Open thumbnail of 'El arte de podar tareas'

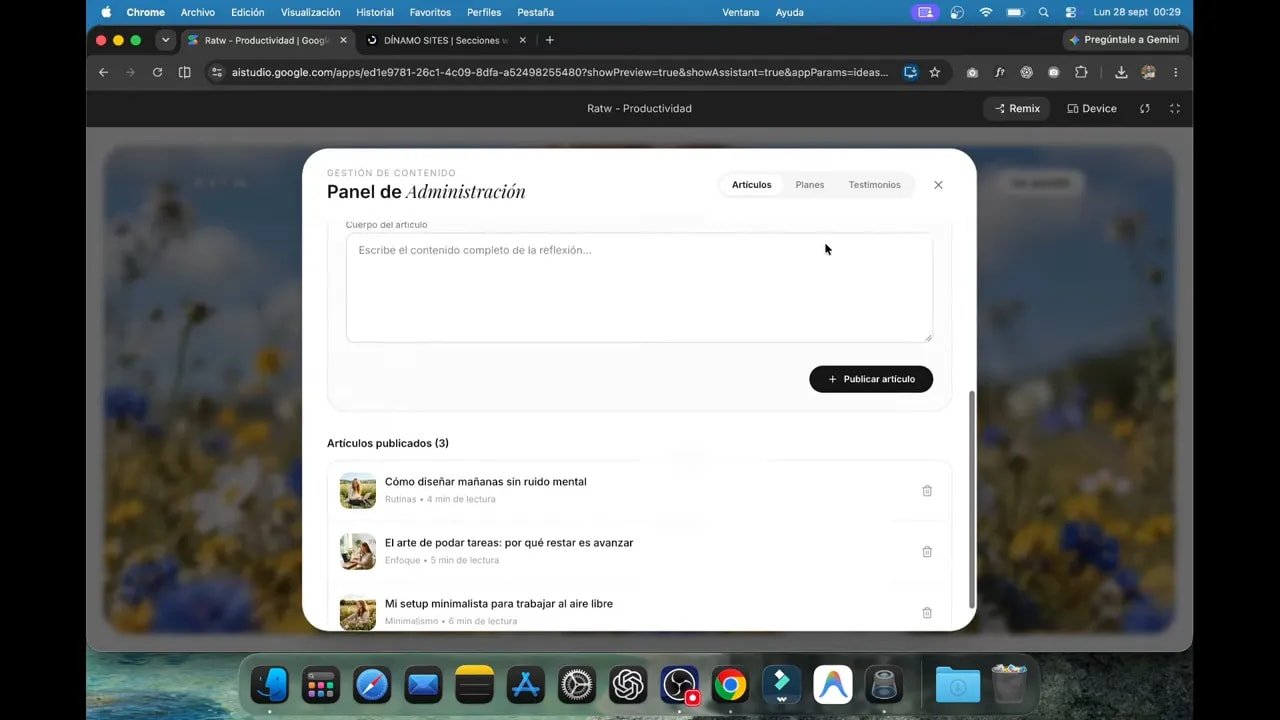point(358,551)
